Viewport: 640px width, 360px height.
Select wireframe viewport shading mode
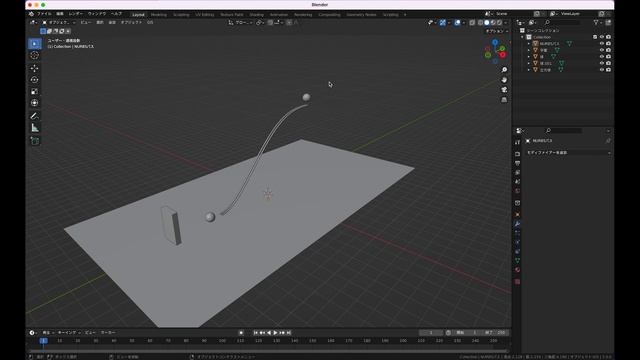pyautogui.click(x=480, y=23)
